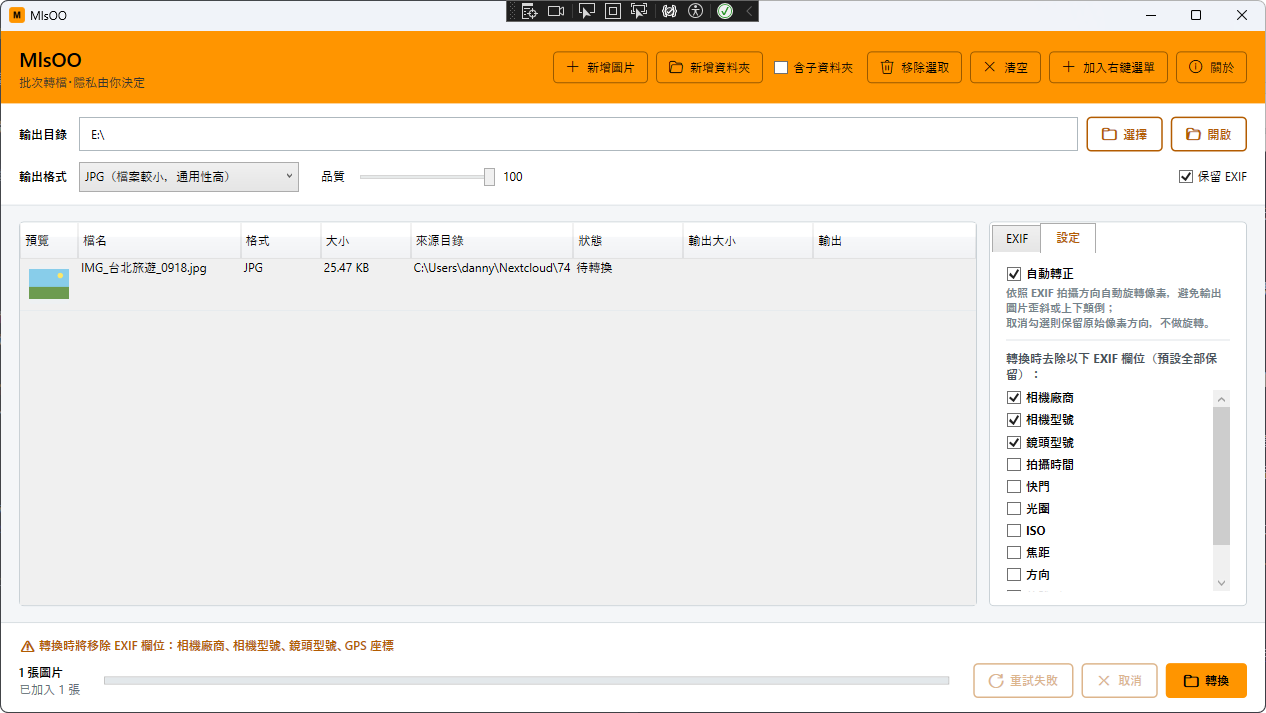1266x713 pixels.
Task: Click the 品質 quality slider handle
Action: pyautogui.click(x=489, y=177)
